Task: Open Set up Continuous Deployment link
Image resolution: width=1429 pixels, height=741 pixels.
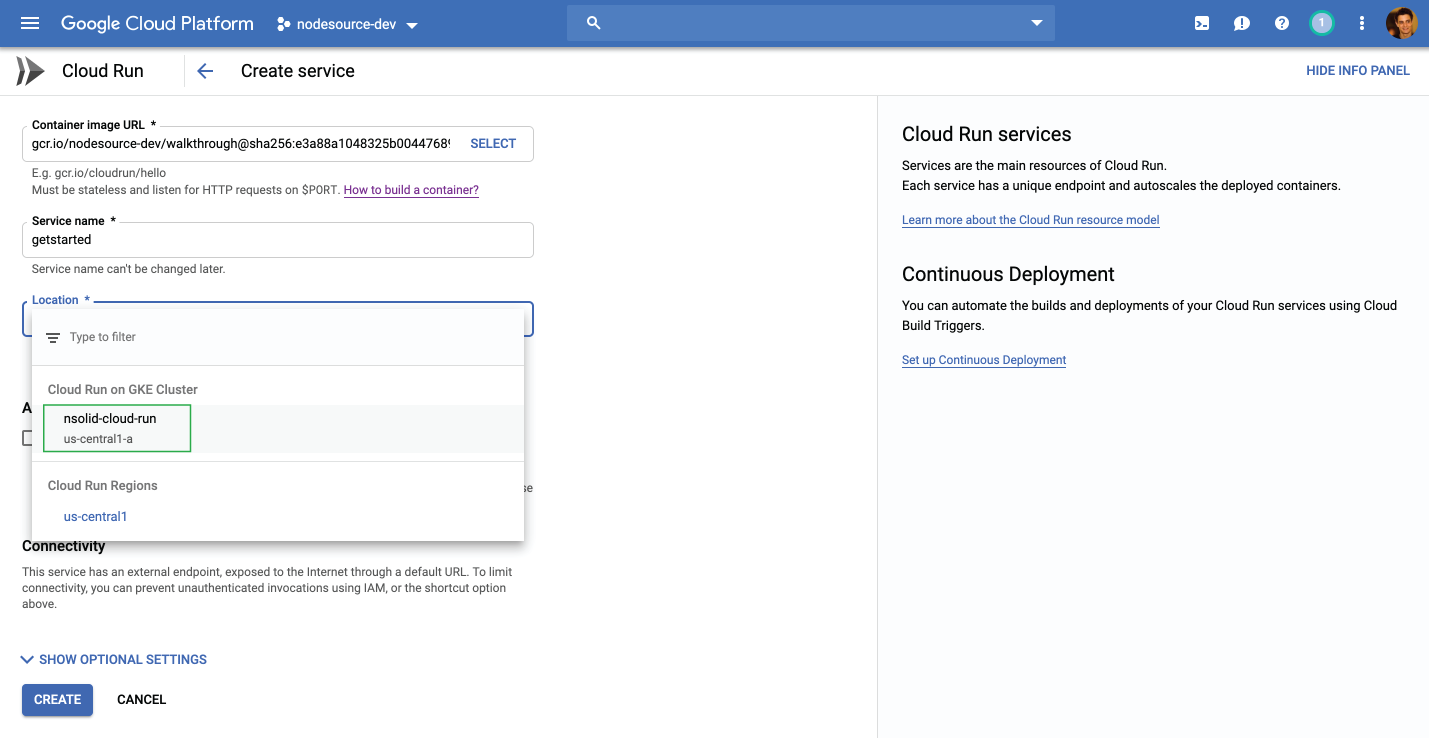Action: 984,360
